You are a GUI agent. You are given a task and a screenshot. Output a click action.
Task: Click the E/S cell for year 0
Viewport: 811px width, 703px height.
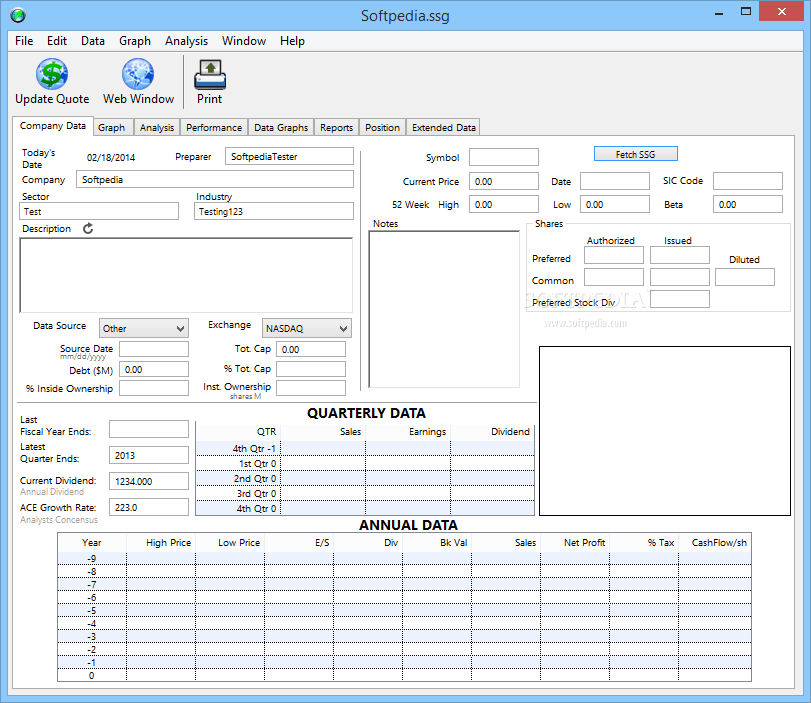click(x=299, y=675)
